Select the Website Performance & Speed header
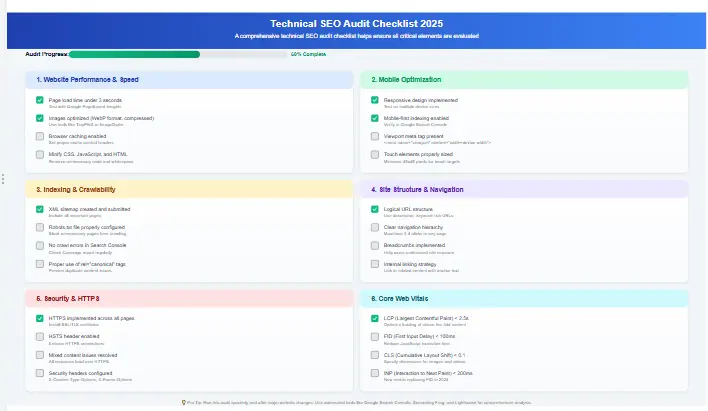The width and height of the screenshot is (708, 411). click(x=189, y=79)
